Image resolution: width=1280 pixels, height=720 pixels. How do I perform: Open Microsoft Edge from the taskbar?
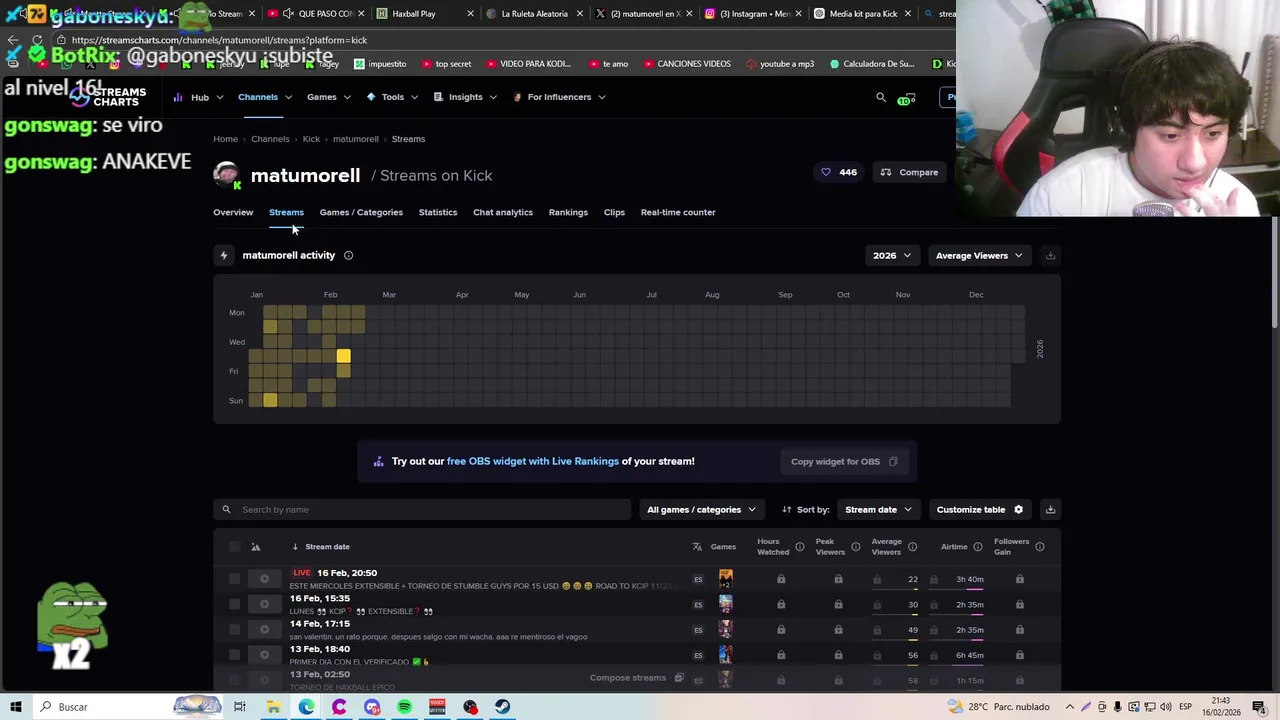point(306,707)
